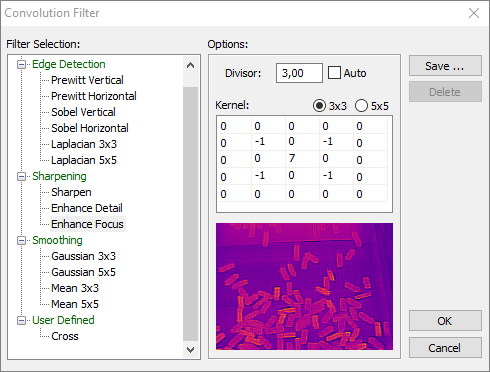Collapse the Sharpening tree group
Viewport: 490px width, 372px height.
click(x=21, y=176)
